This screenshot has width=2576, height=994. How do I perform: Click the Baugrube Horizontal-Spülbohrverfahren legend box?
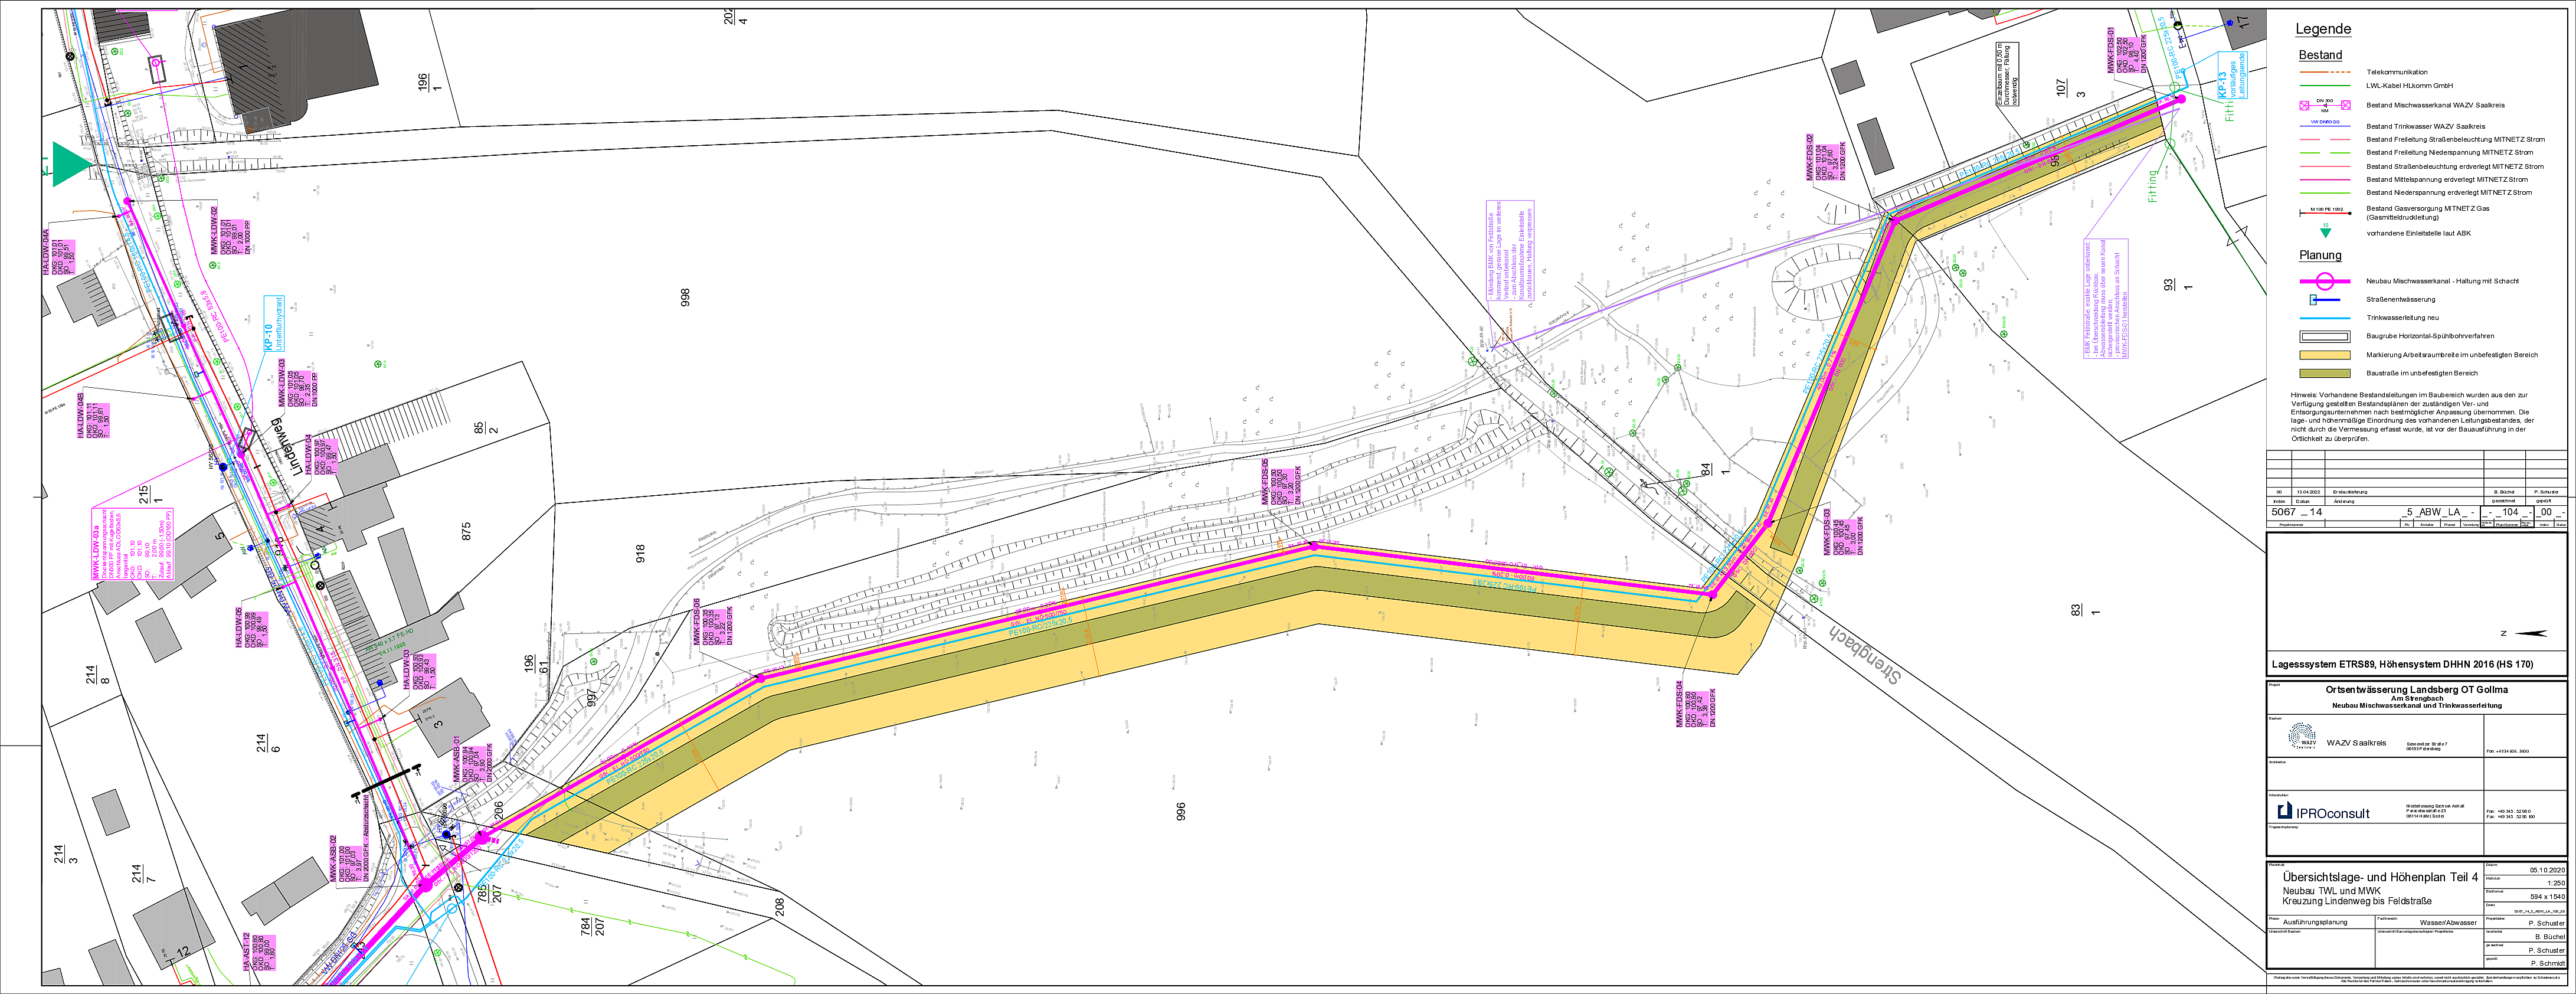[2325, 336]
